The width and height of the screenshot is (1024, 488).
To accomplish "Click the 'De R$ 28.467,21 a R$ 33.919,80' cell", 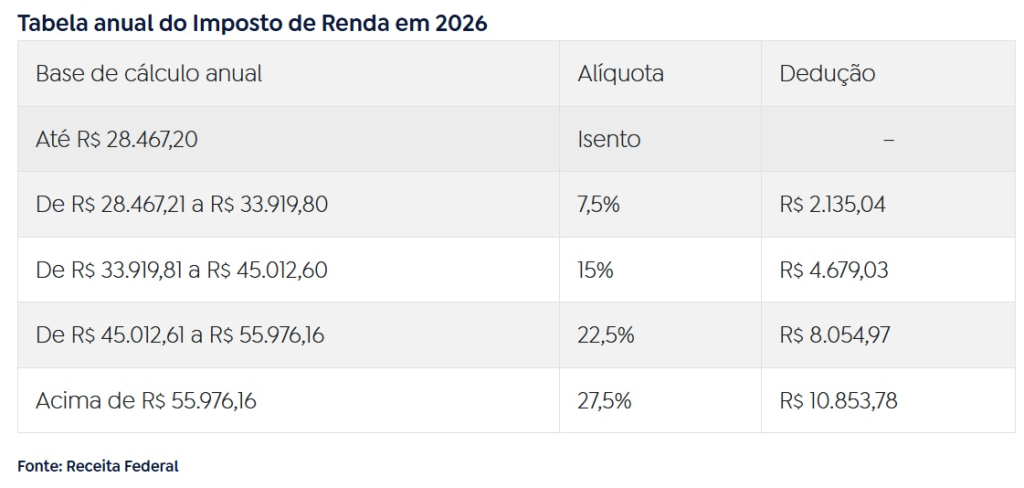I will (182, 205).
